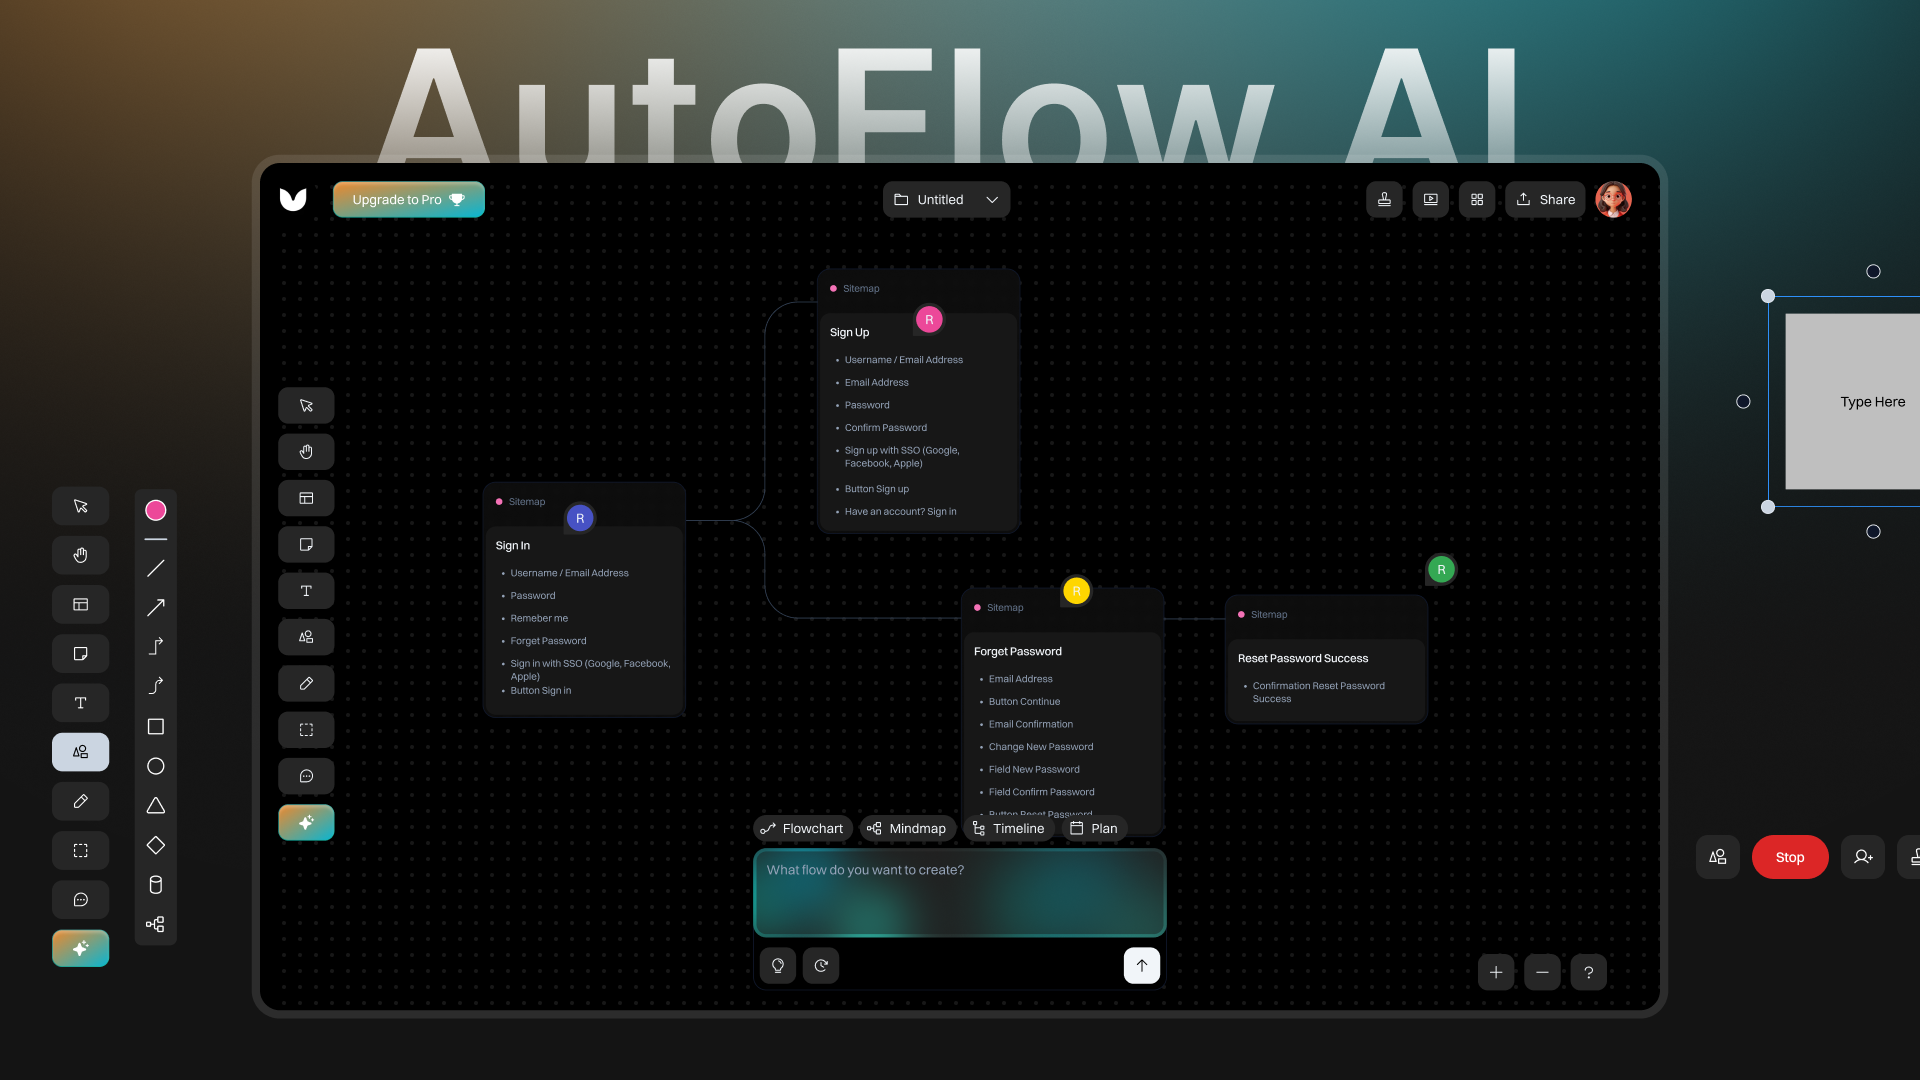Click the Sign In sitemap card title
1920x1080 pixels.
[x=513, y=546]
